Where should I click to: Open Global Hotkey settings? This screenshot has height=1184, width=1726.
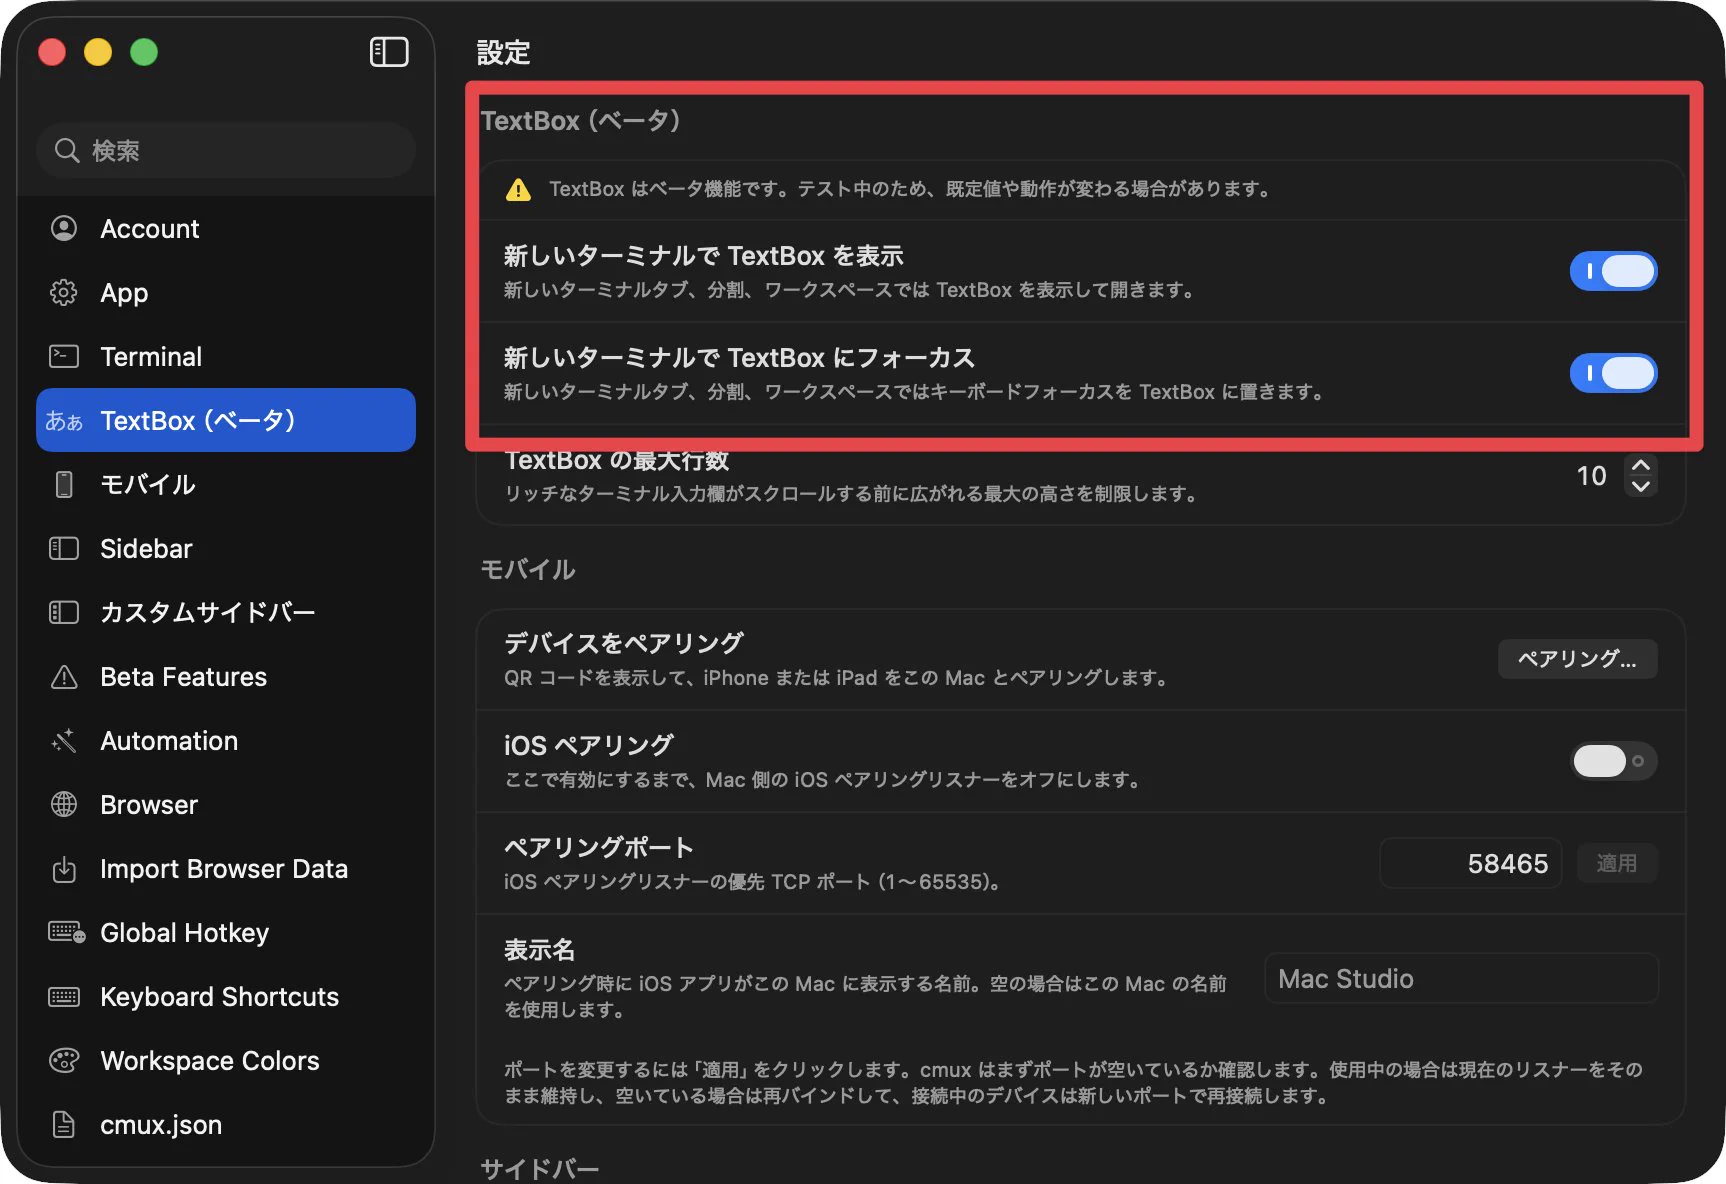[226, 932]
